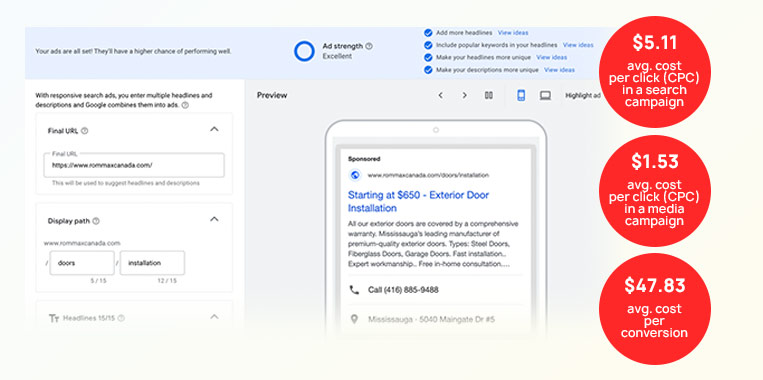
Task: Click the 'Excellent' ad strength rating text
Action: click(337, 56)
